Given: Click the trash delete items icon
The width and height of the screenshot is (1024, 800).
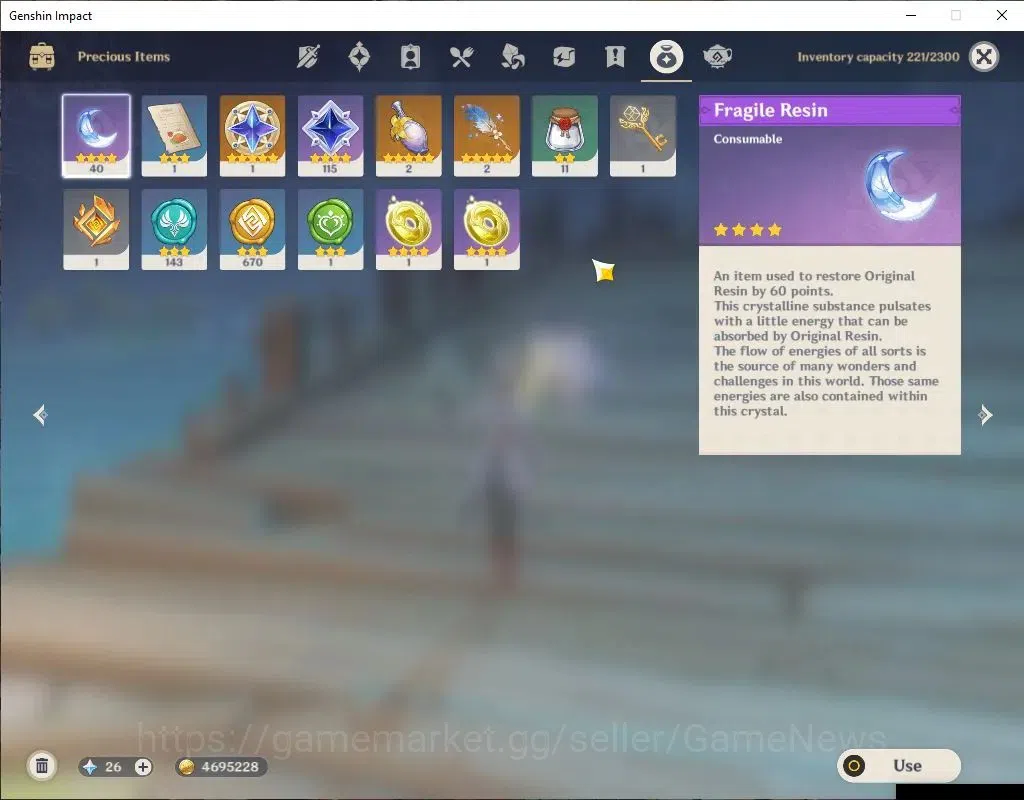Looking at the screenshot, I should point(42,766).
